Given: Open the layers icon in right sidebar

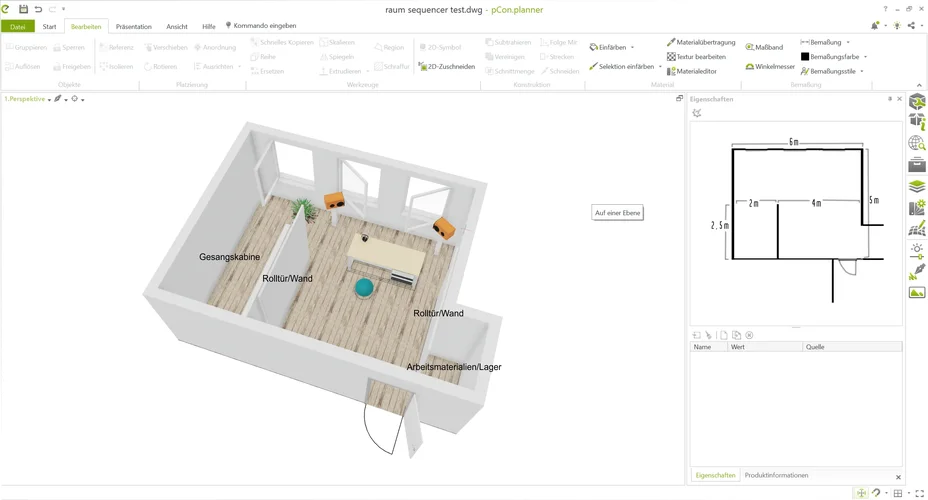Looking at the screenshot, I should tap(917, 186).
